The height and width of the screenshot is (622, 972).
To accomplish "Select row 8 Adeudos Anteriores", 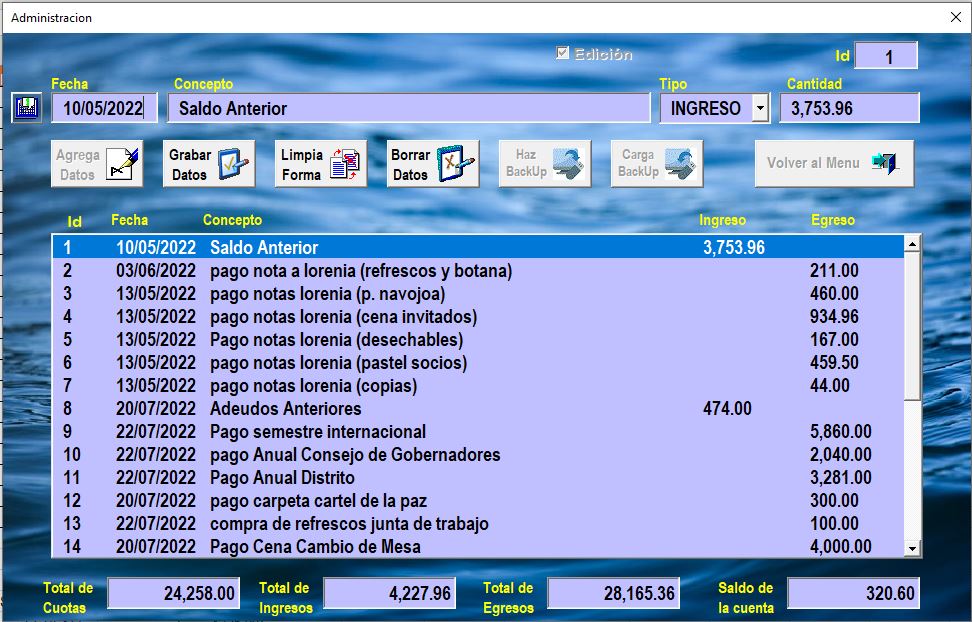I will coord(478,408).
